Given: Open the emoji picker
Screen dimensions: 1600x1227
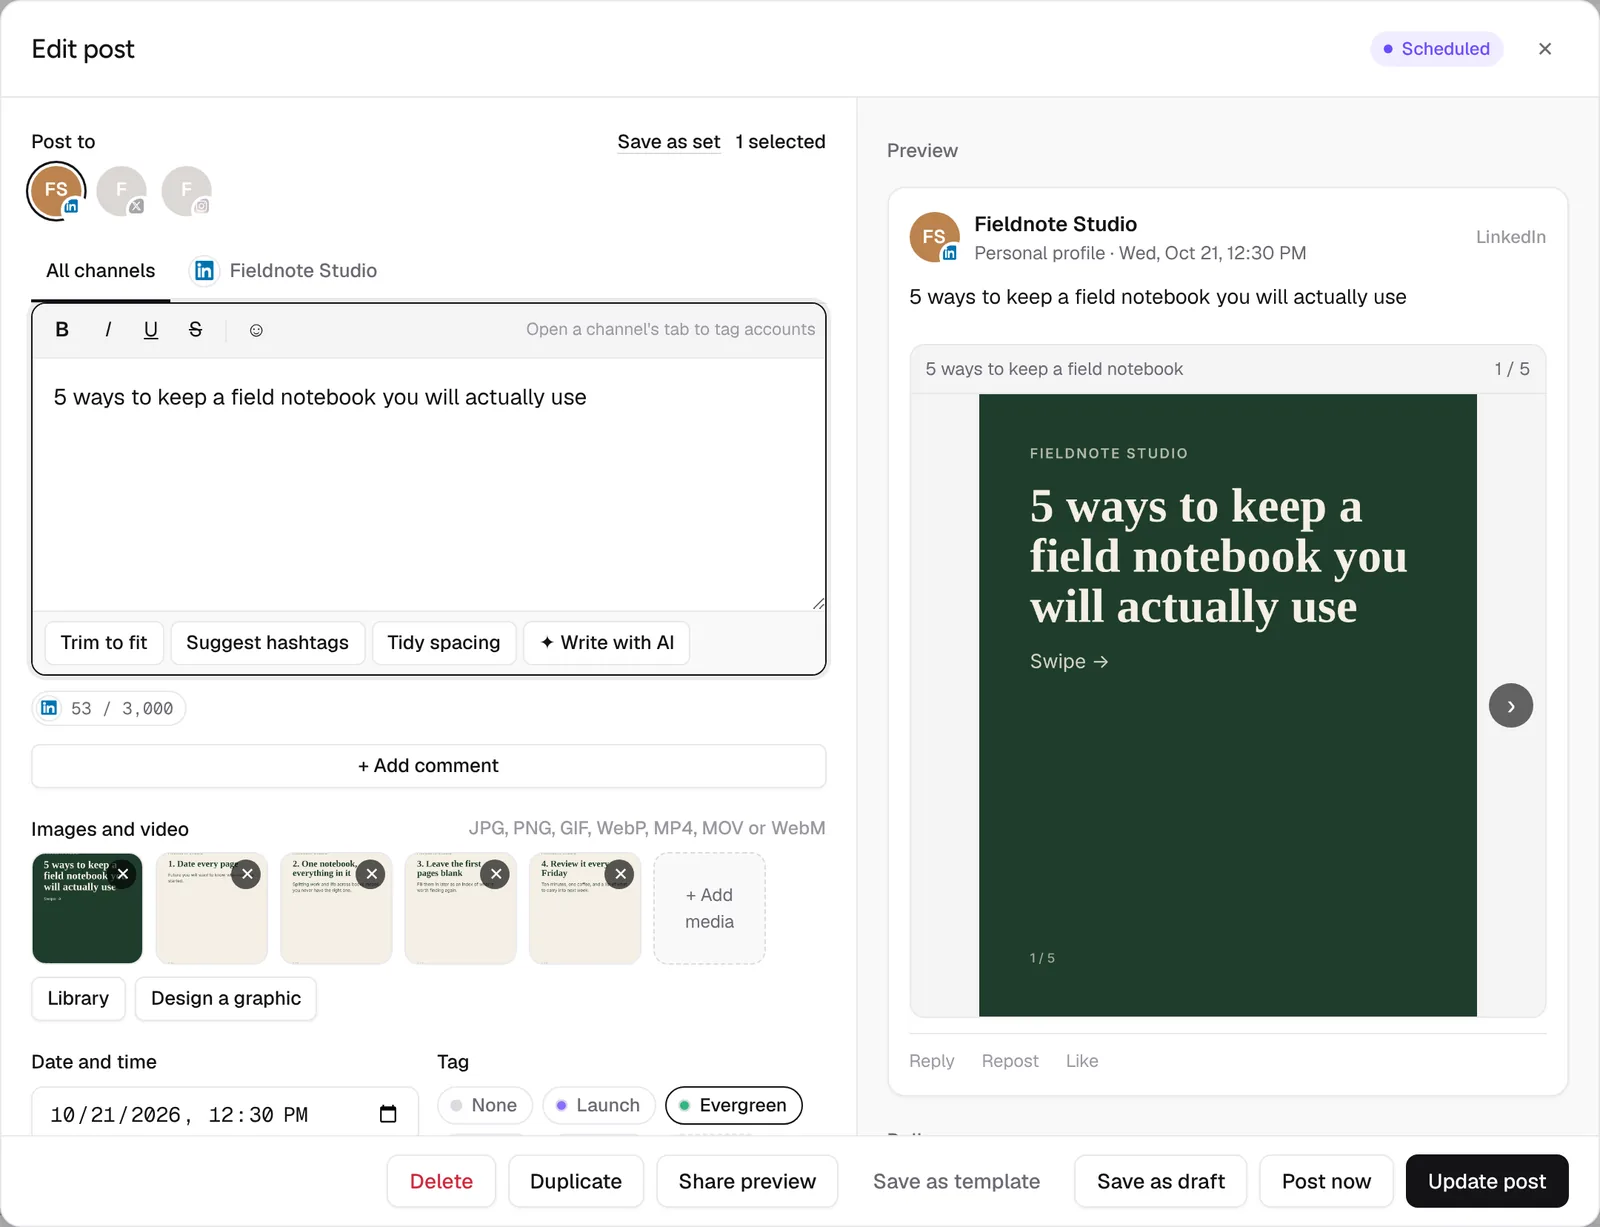Looking at the screenshot, I should pyautogui.click(x=256, y=330).
